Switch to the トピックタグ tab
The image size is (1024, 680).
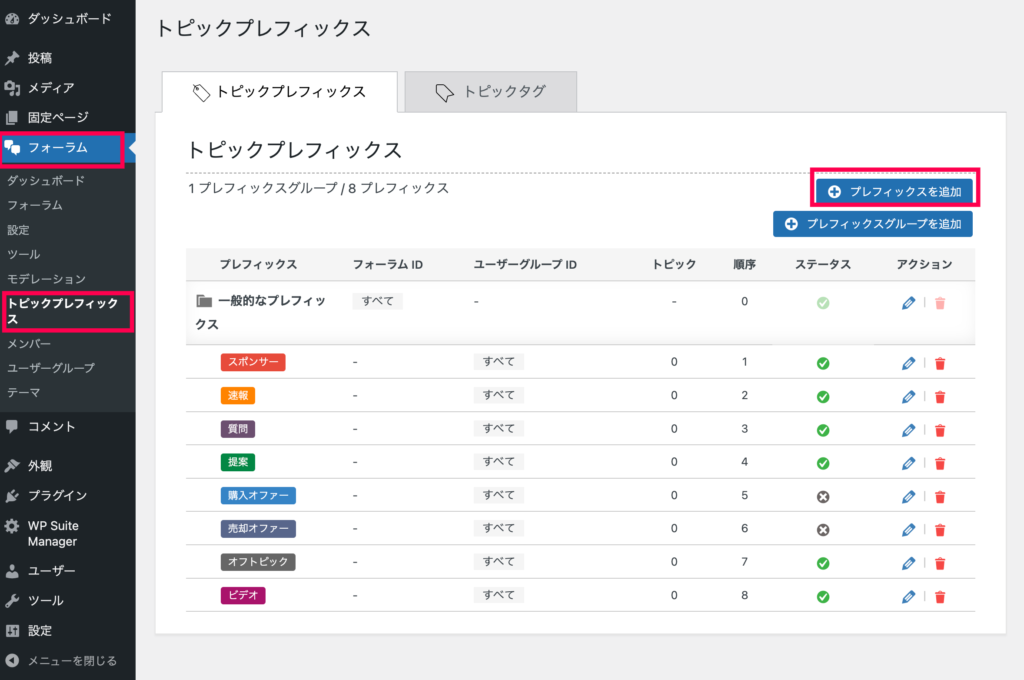click(x=490, y=91)
